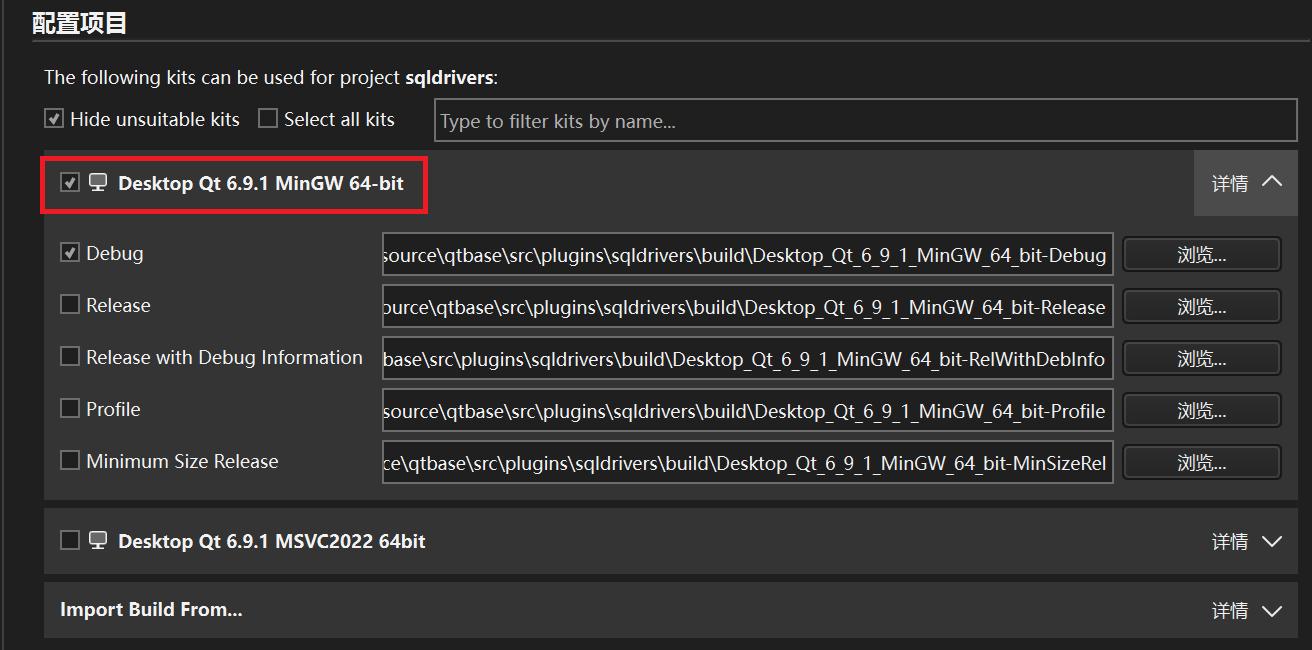
Task: Click the Release build path field
Action: coord(748,307)
